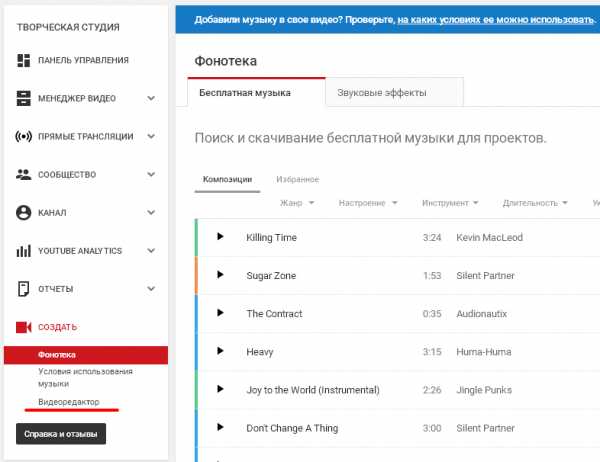Click the 3:24 duration value
Image resolution: width=600 pixels, height=462 pixels.
coord(432,237)
